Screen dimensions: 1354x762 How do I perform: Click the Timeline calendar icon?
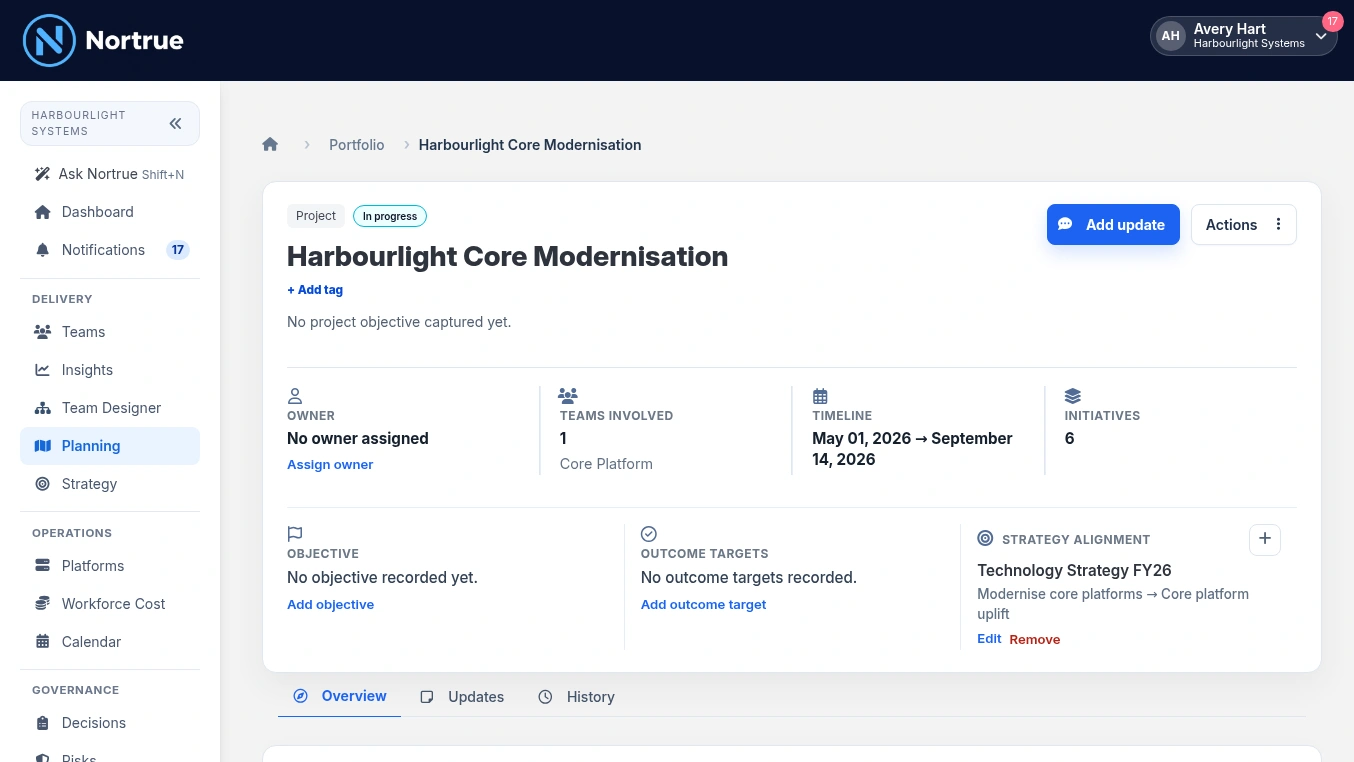[x=820, y=396]
